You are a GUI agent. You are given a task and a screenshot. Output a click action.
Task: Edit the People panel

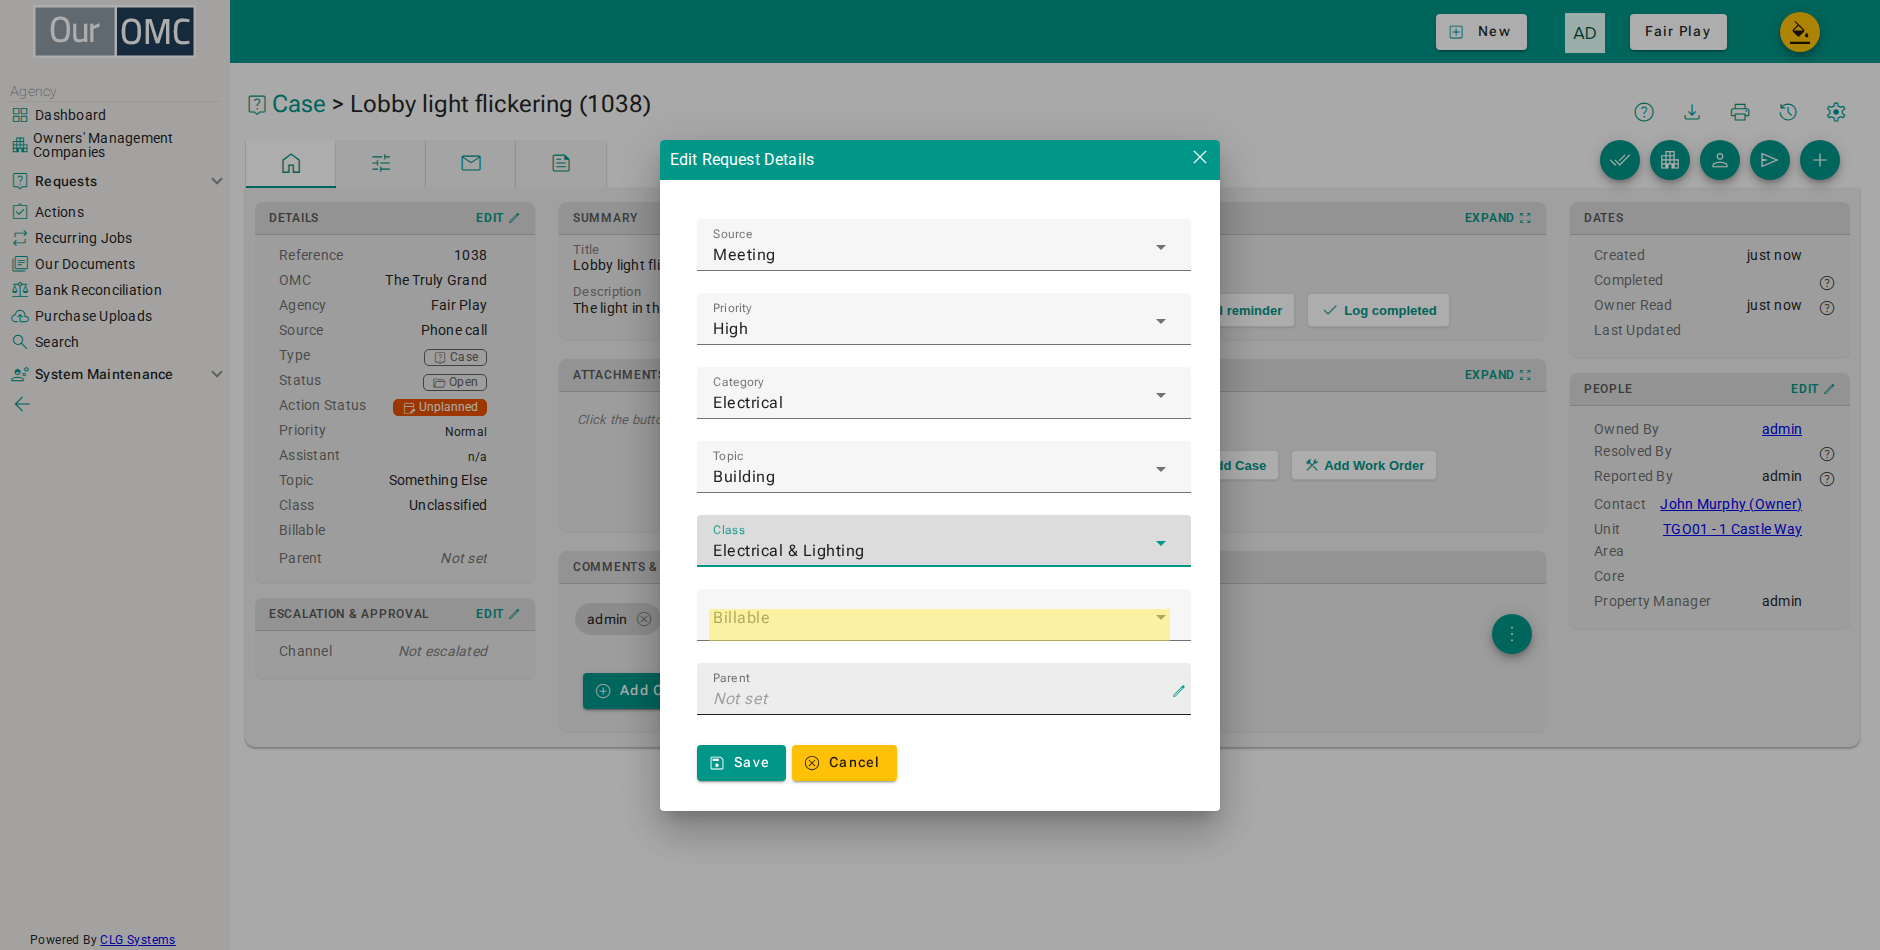coord(1812,389)
